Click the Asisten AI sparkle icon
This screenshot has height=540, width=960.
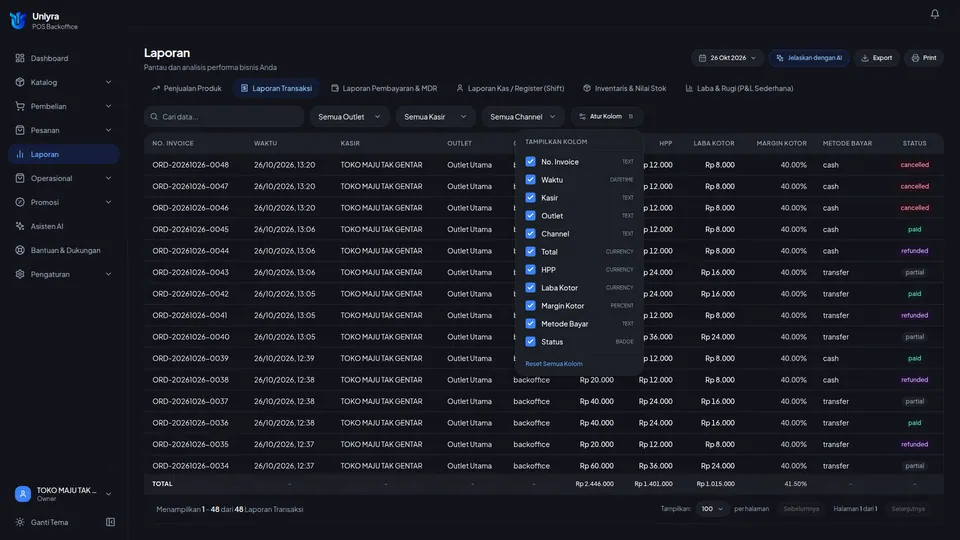20,226
